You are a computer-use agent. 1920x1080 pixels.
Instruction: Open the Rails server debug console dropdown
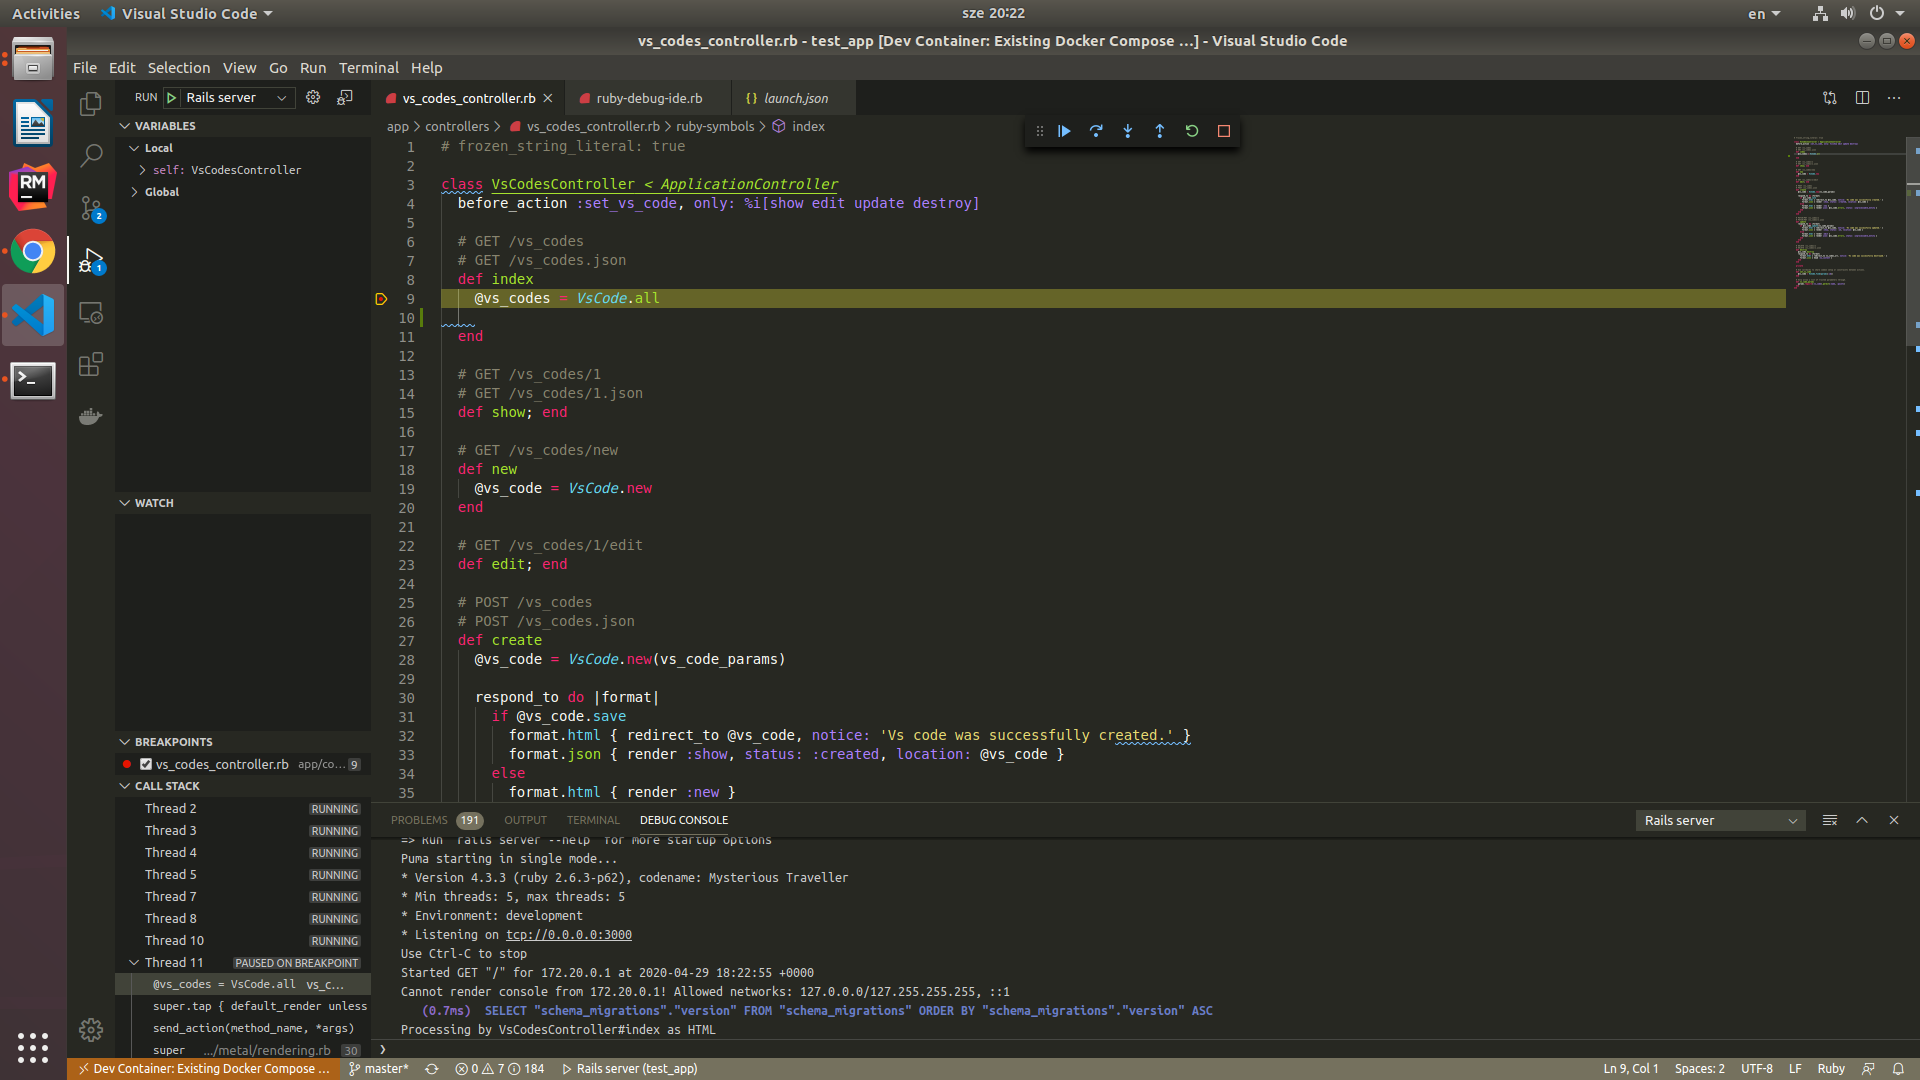pyautogui.click(x=1720, y=820)
